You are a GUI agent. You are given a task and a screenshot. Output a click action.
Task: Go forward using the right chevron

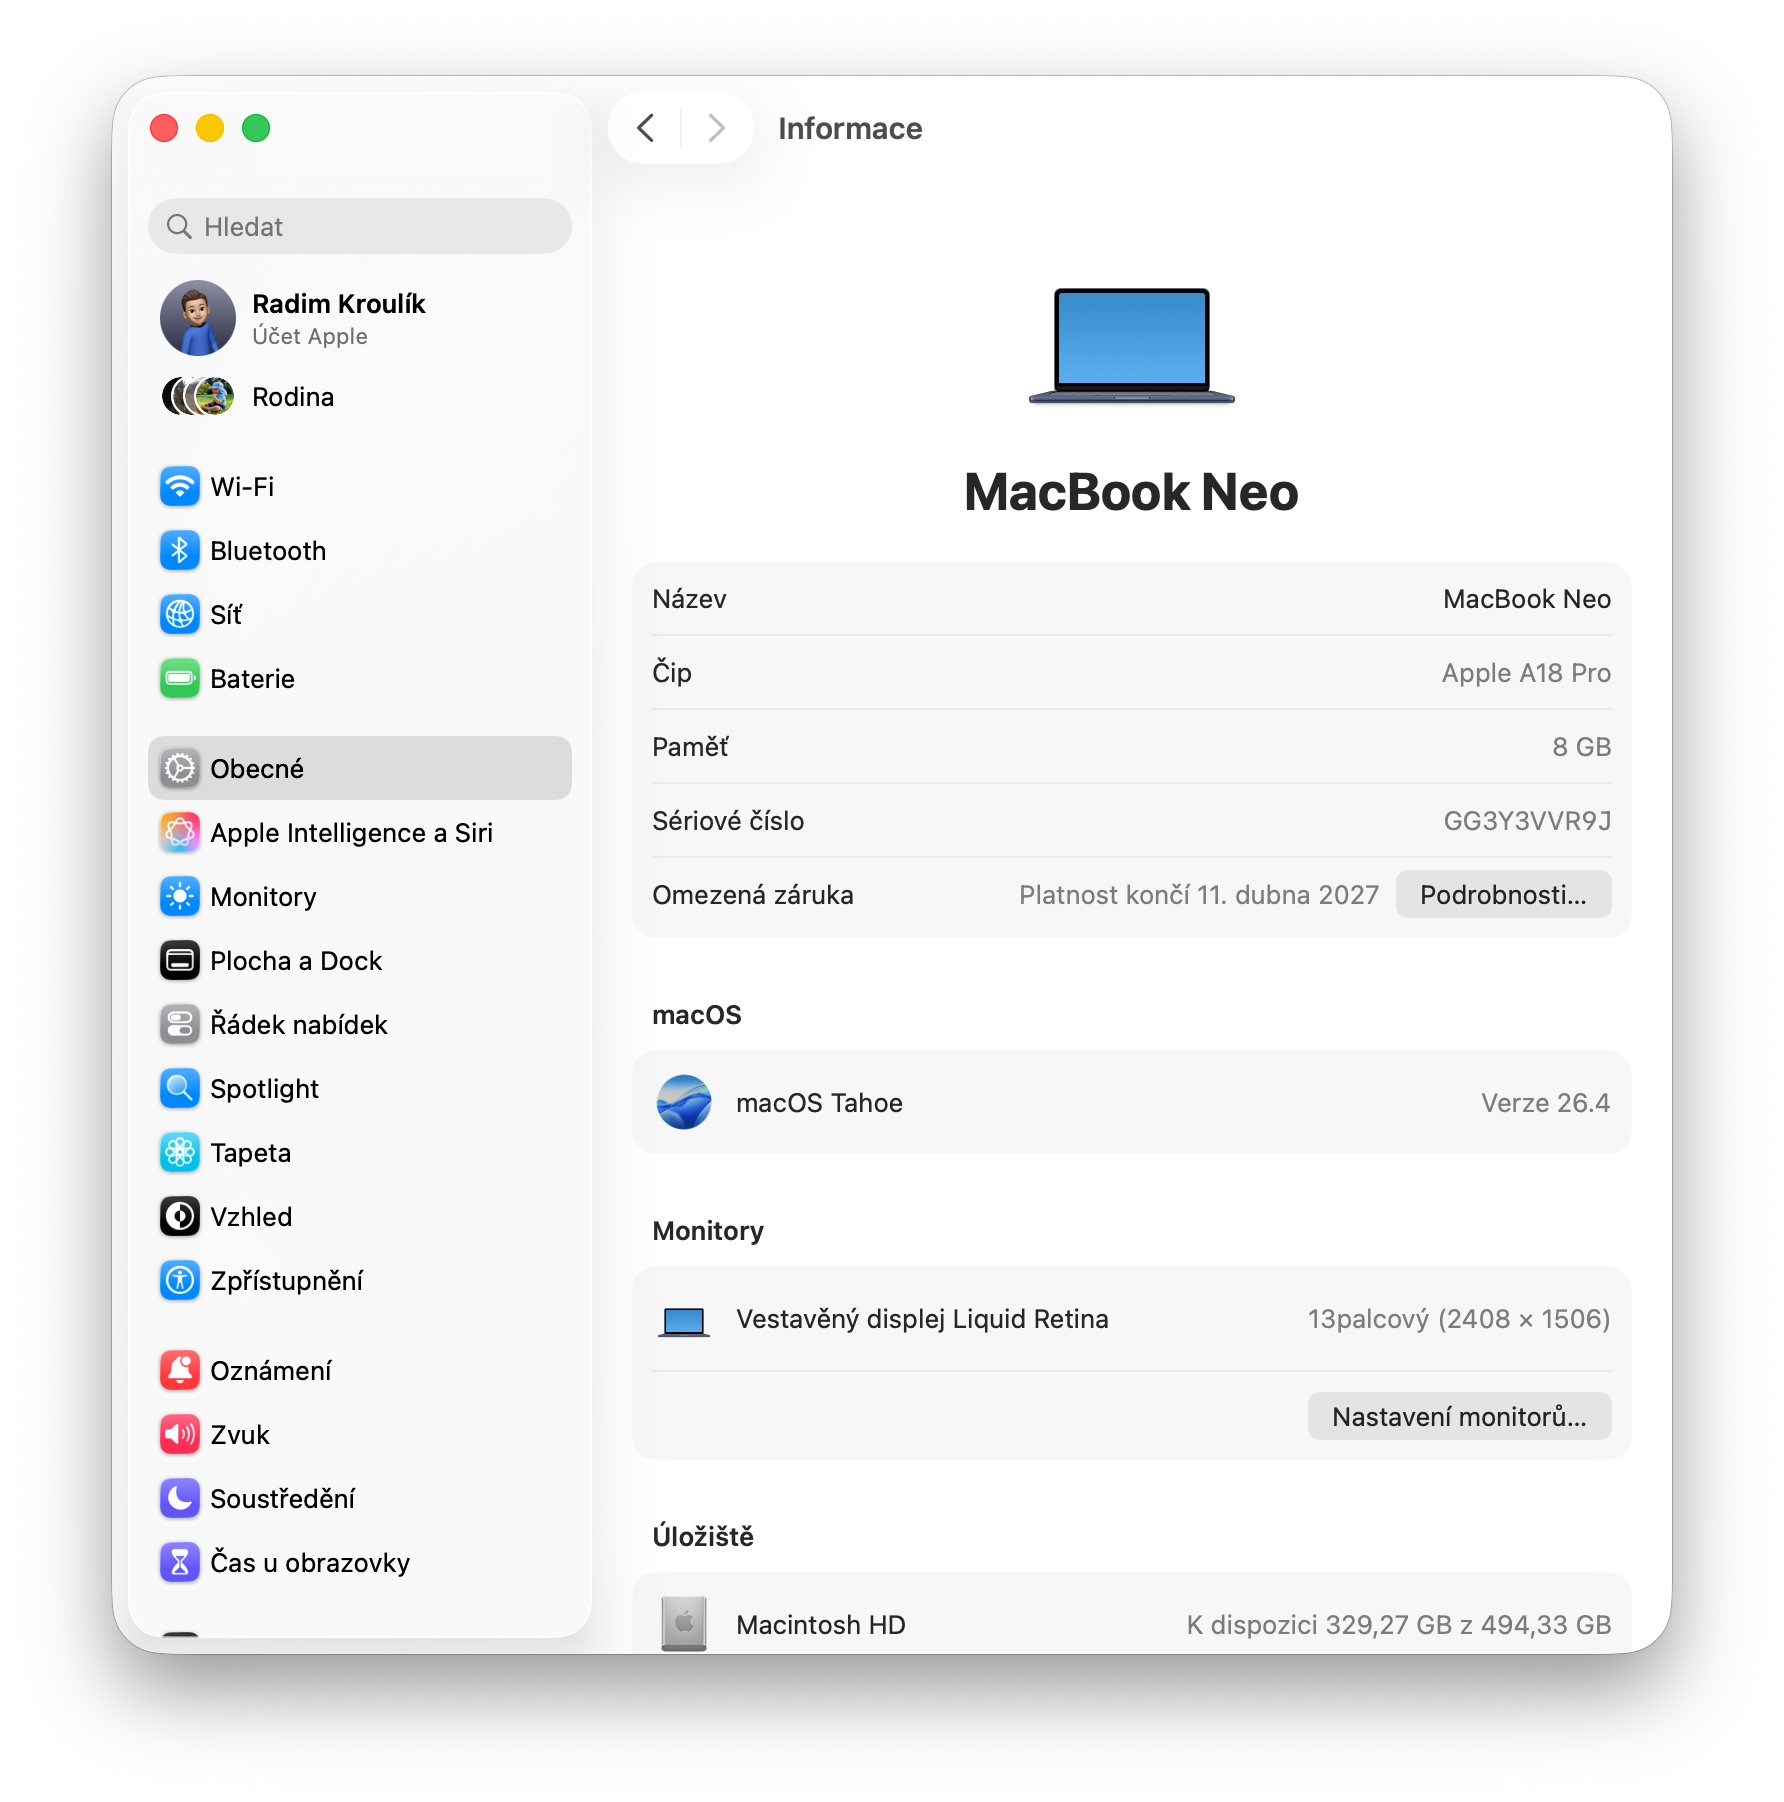716,128
